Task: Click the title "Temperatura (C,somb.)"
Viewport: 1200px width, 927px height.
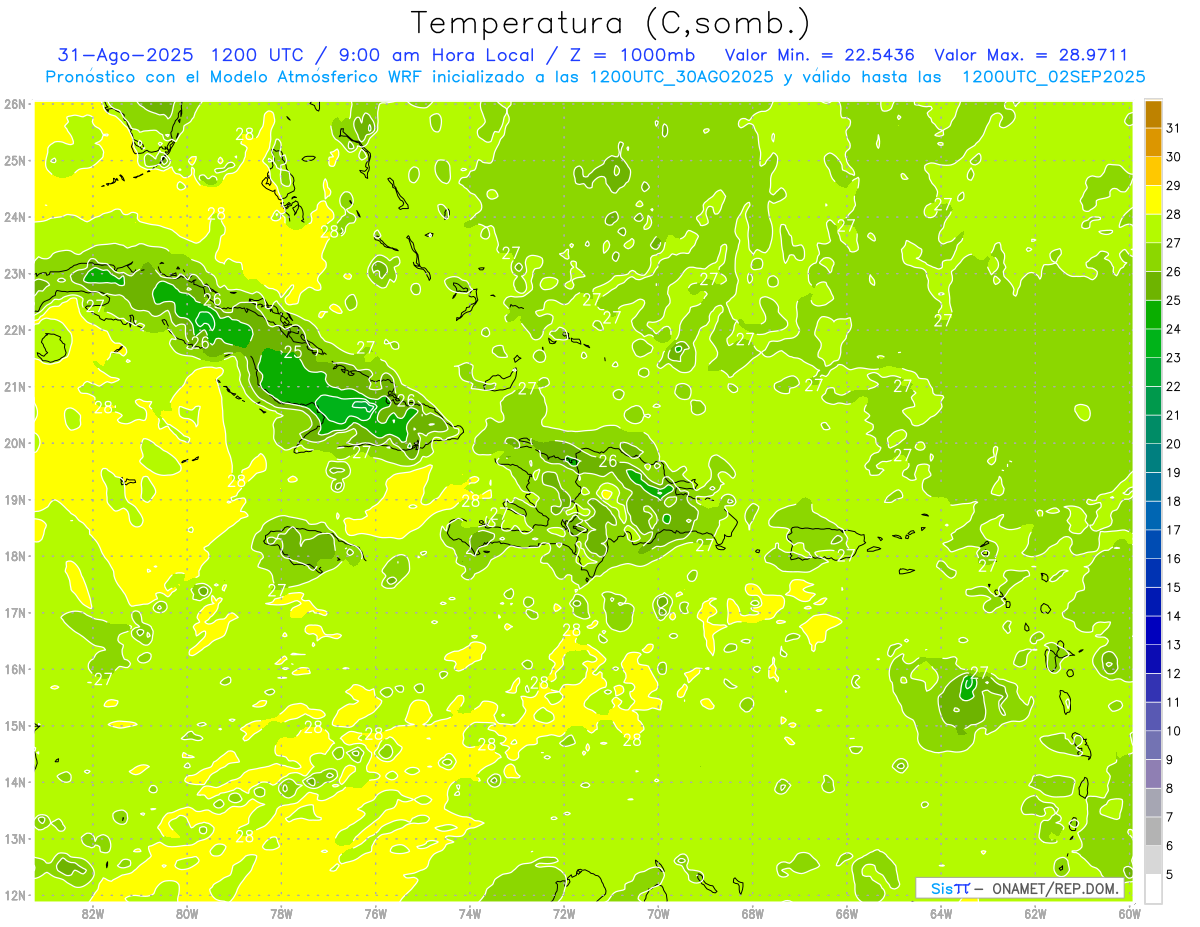Action: click(x=611, y=24)
